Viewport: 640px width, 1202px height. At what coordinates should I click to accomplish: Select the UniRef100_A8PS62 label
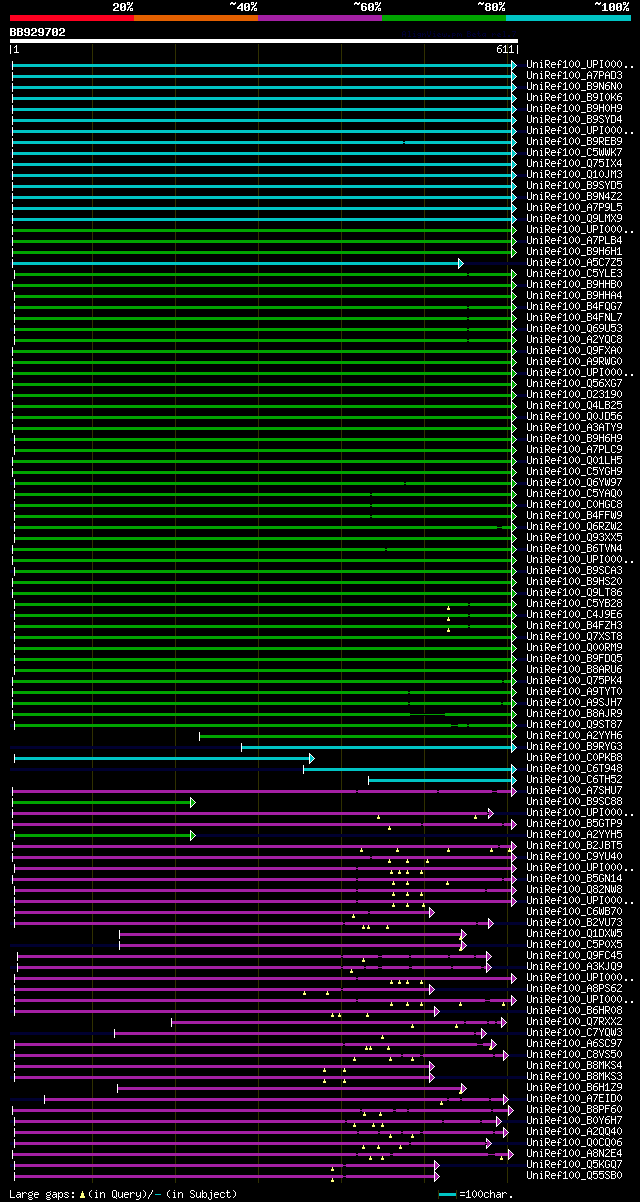pos(575,988)
